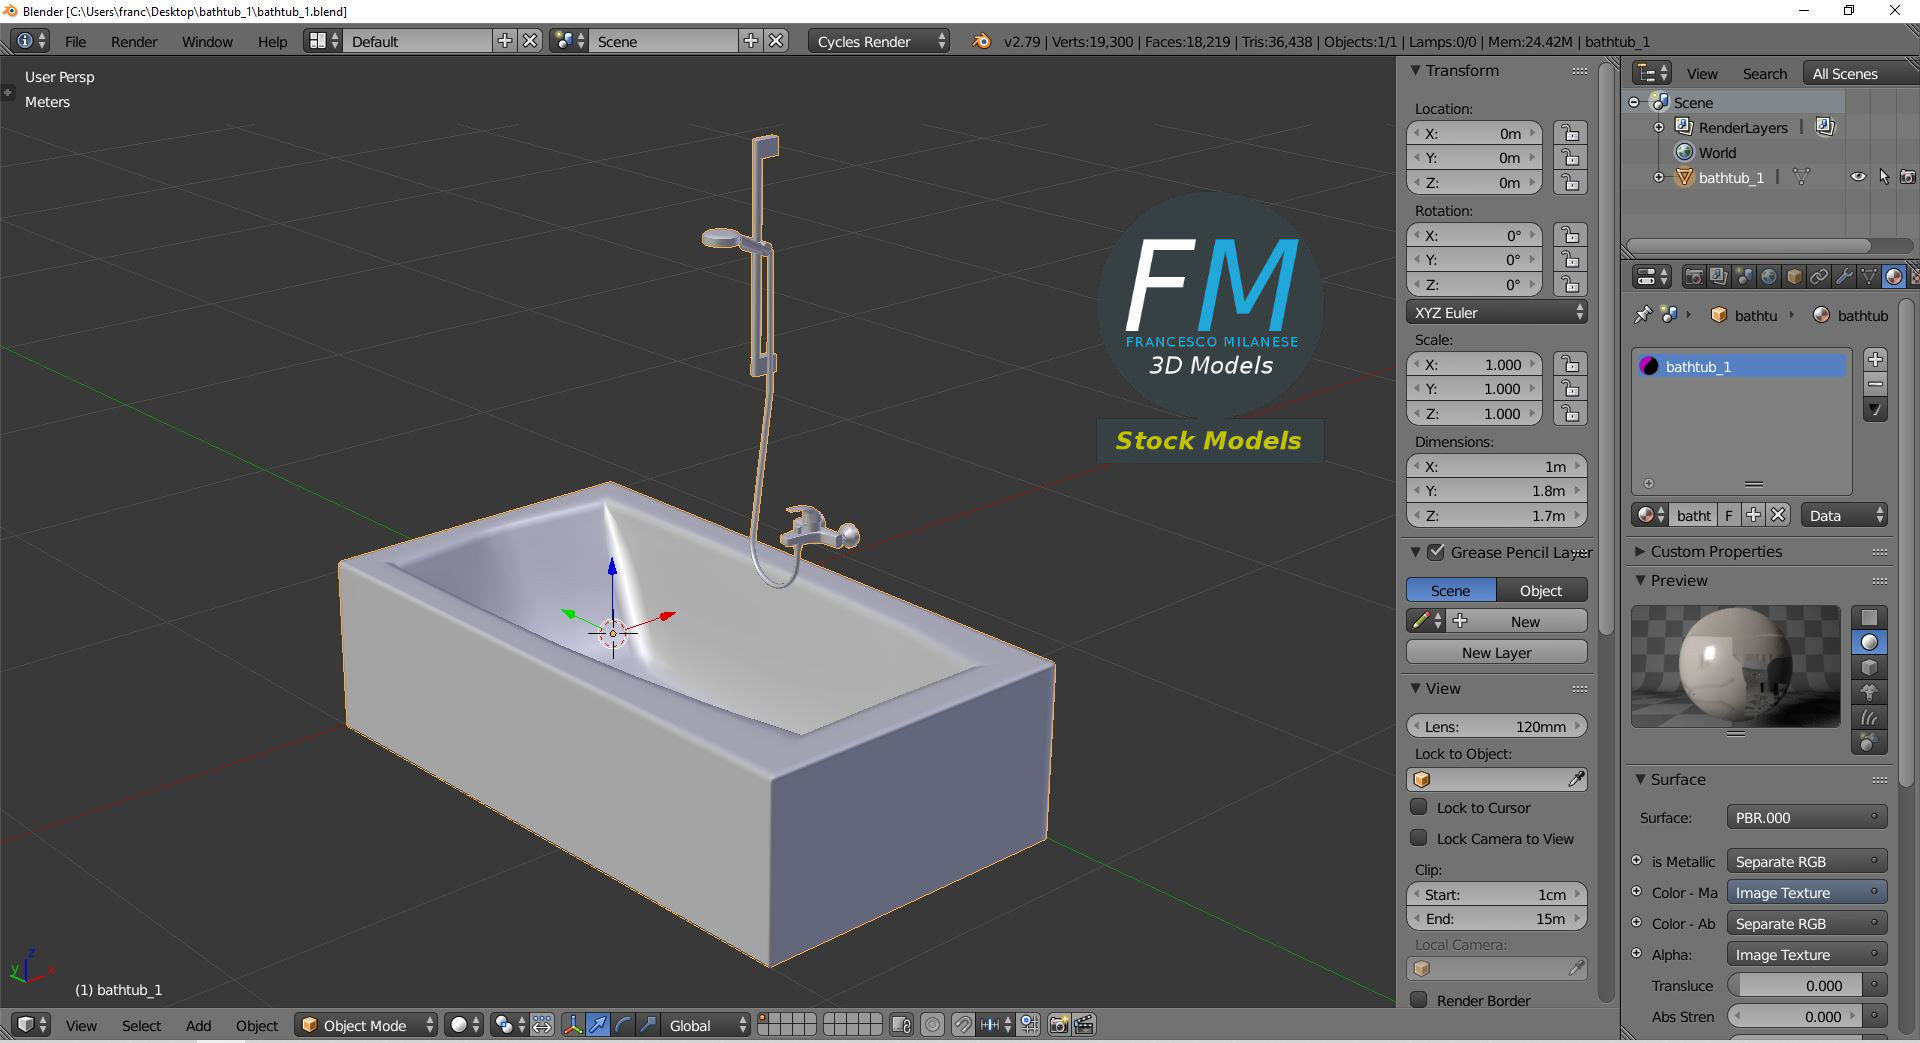Select the cube preview type icon
Screen dimensions: 1920x1043
pyautogui.click(x=1869, y=667)
